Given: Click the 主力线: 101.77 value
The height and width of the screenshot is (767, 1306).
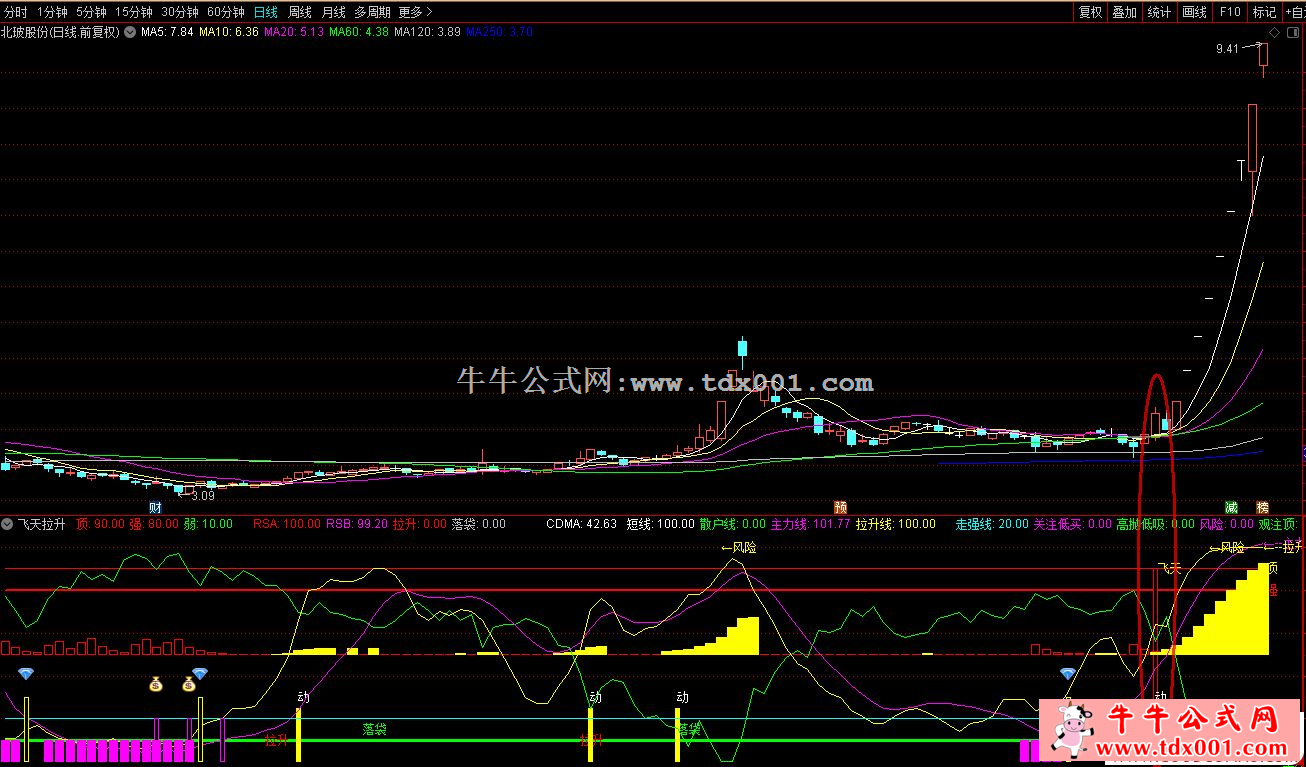Looking at the screenshot, I should [810, 523].
